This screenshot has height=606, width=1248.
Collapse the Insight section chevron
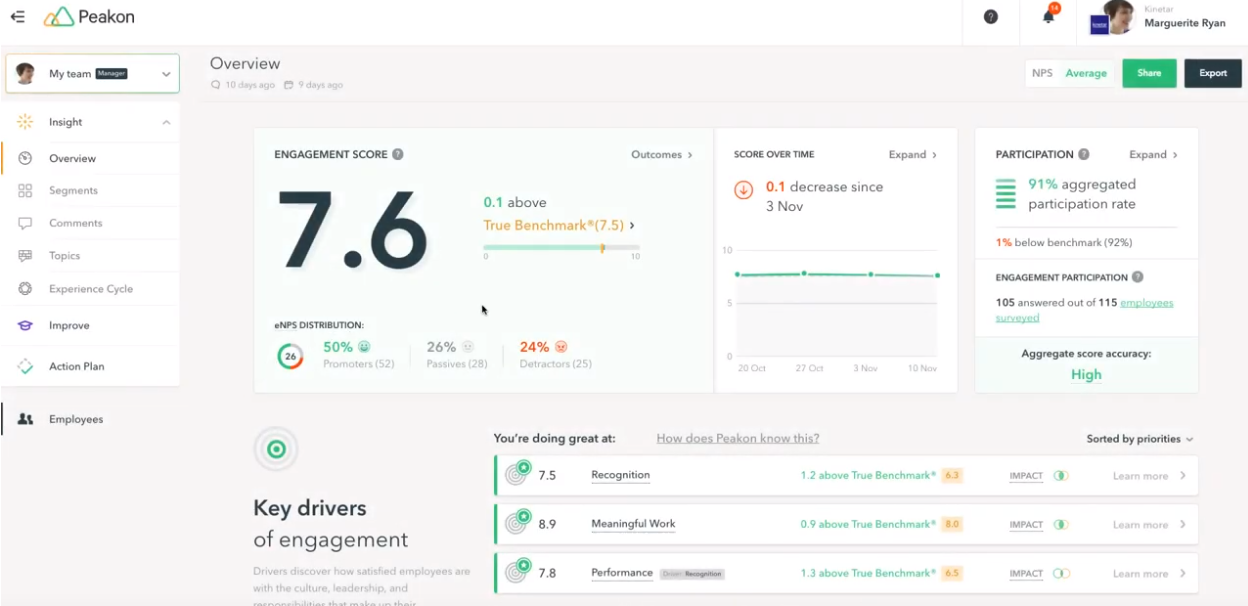coord(166,122)
